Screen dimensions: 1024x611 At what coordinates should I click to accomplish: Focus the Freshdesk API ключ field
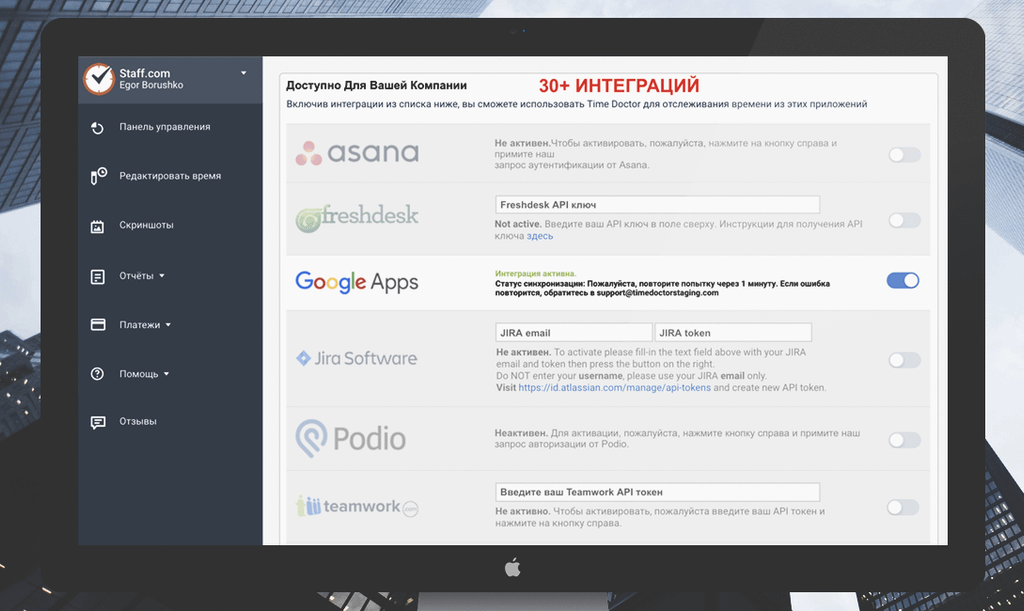point(658,205)
